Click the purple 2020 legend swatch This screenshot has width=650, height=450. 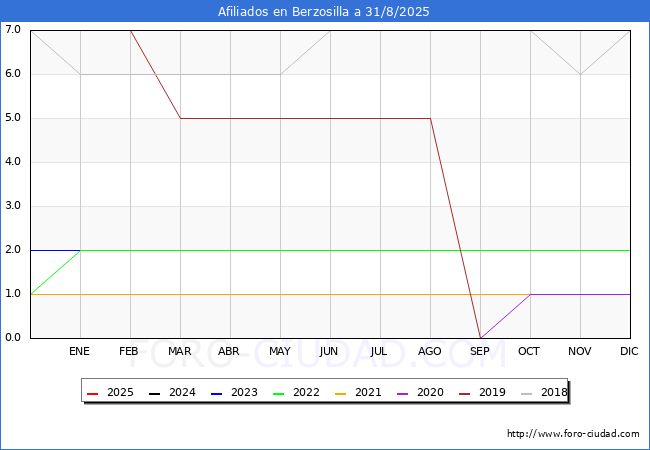(x=403, y=393)
